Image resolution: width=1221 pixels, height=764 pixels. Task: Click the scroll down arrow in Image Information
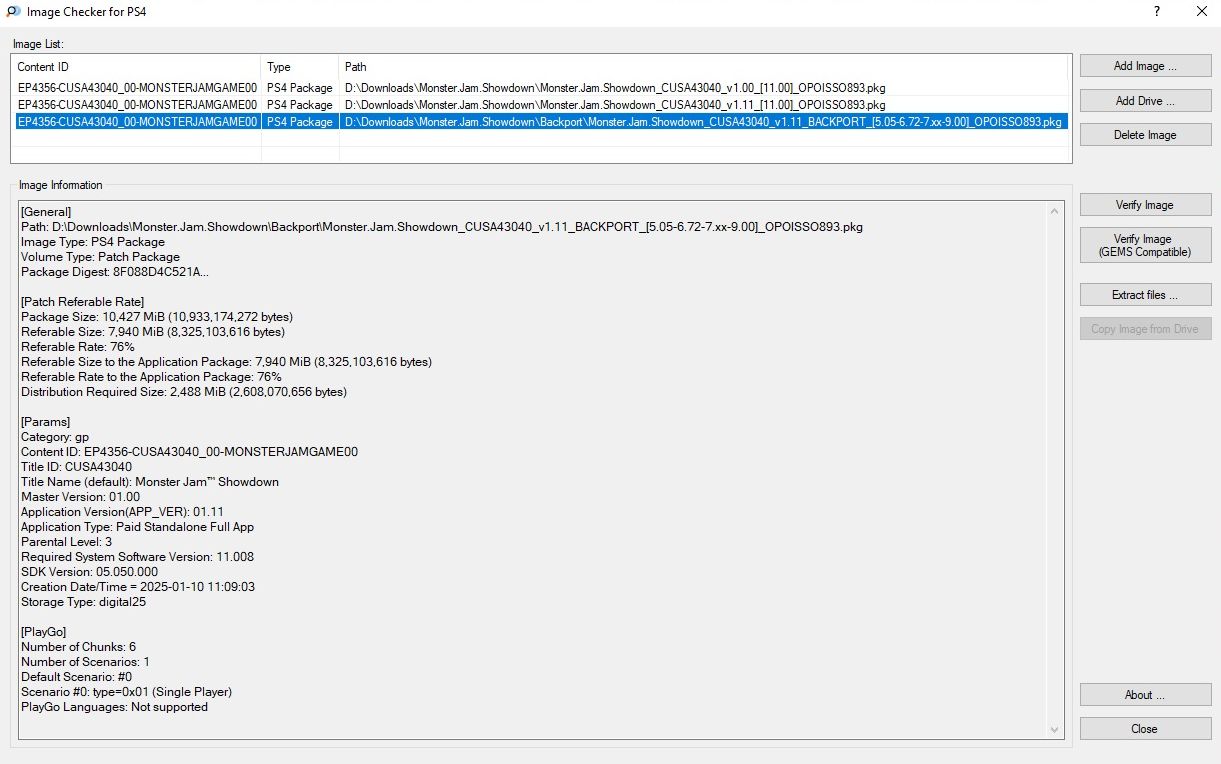pyautogui.click(x=1054, y=730)
